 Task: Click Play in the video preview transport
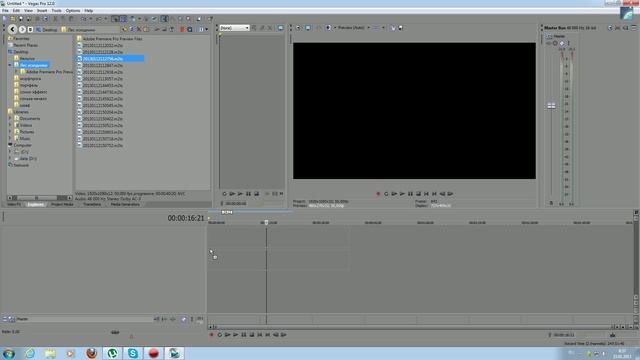pos(402,194)
